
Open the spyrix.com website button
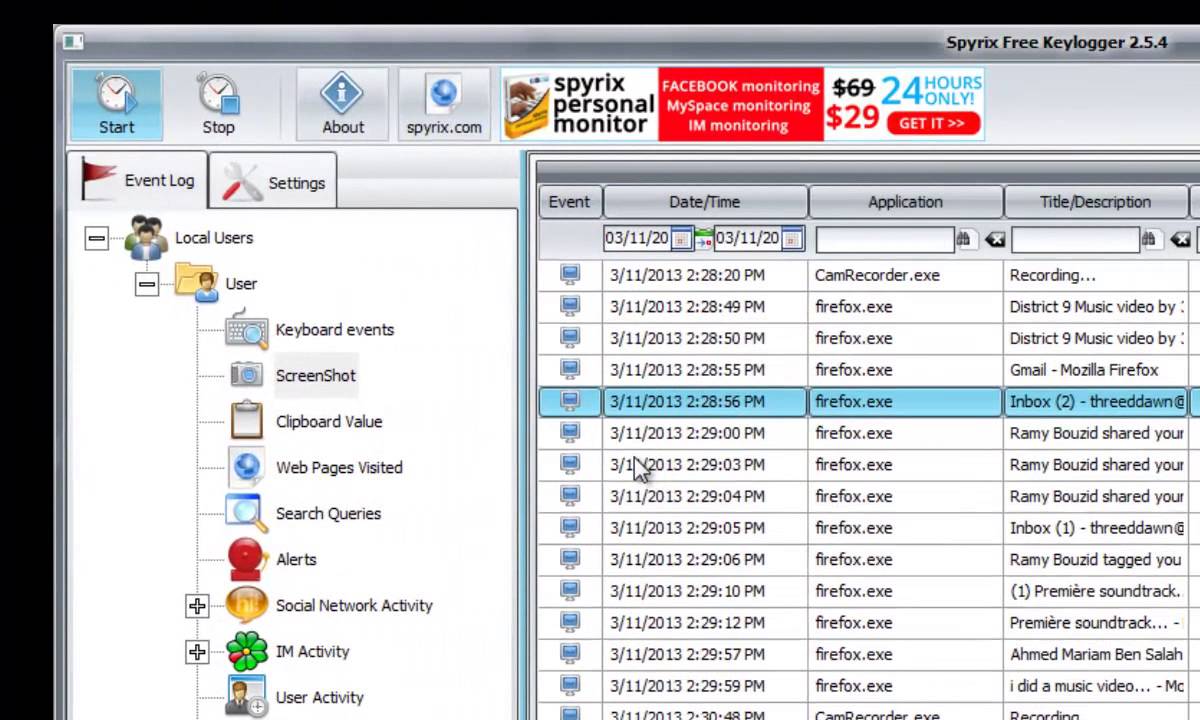[x=444, y=104]
